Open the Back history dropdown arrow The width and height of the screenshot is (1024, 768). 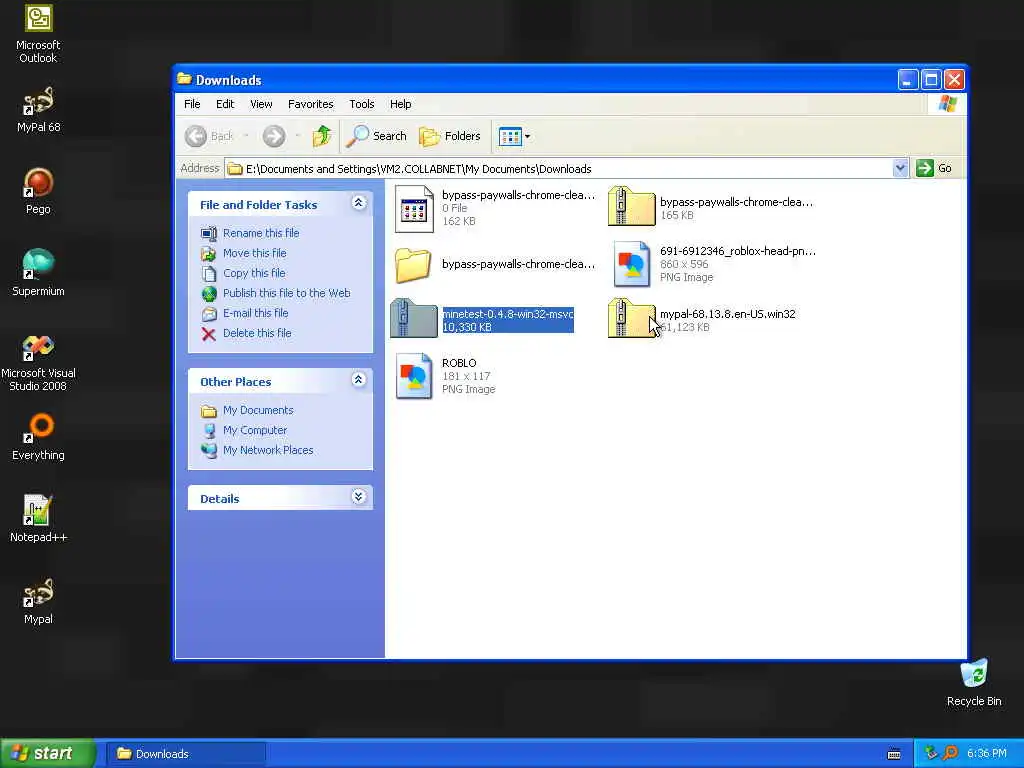[x=246, y=136]
